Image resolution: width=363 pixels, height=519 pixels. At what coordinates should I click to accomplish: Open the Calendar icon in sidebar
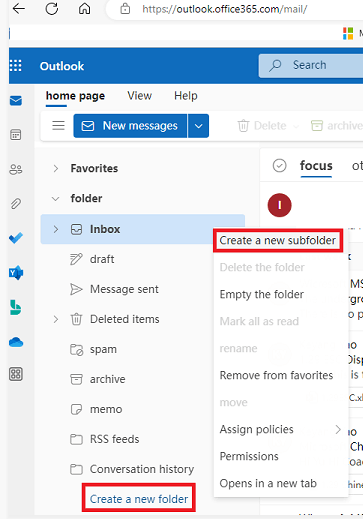[x=16, y=135]
